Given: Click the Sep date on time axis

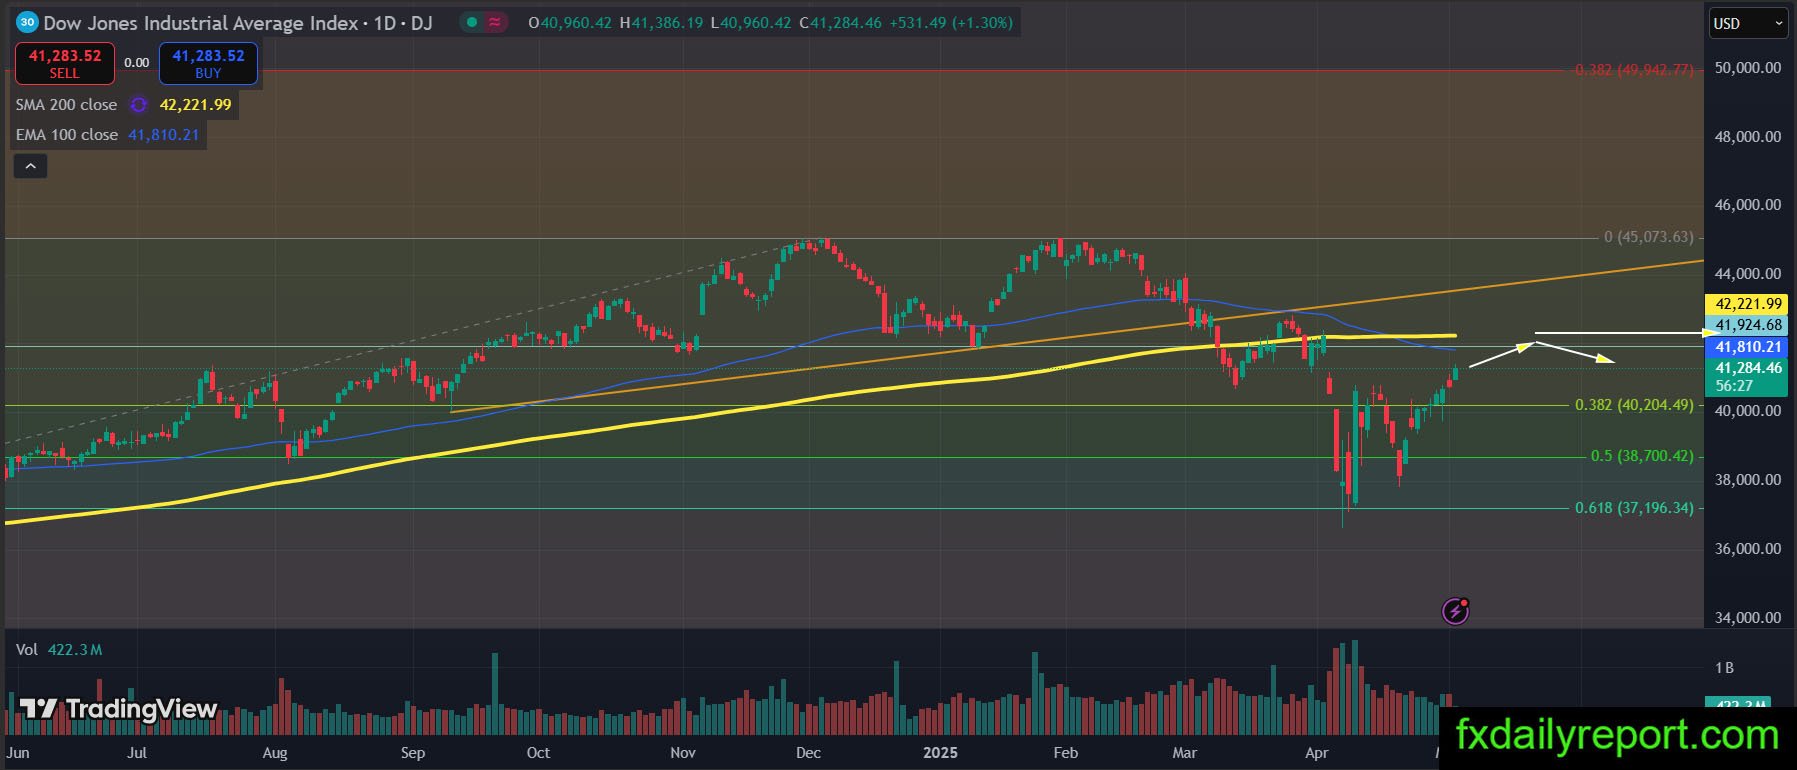Looking at the screenshot, I should coord(412,753).
